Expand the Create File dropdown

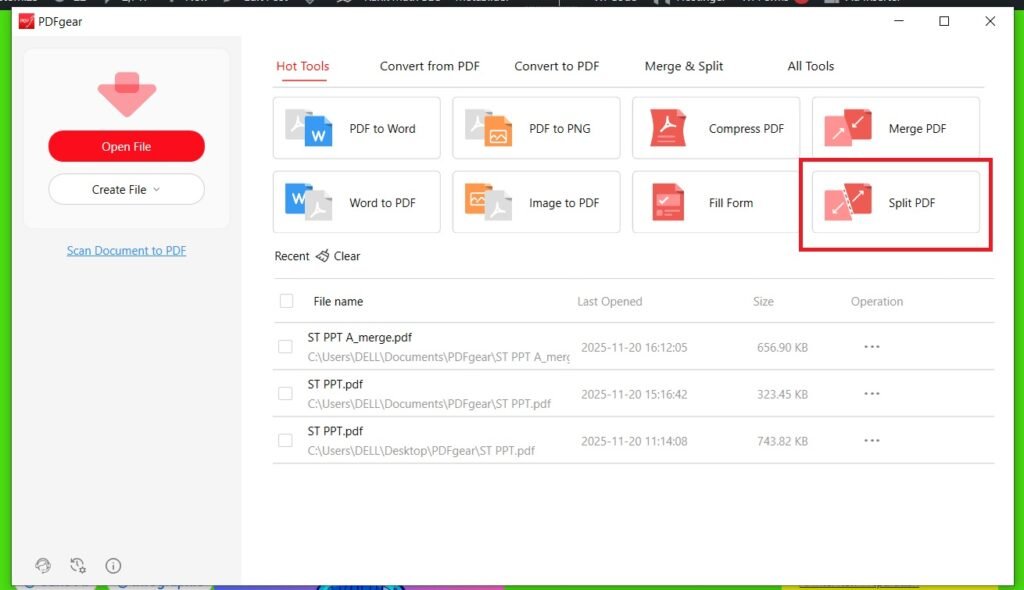coord(126,189)
